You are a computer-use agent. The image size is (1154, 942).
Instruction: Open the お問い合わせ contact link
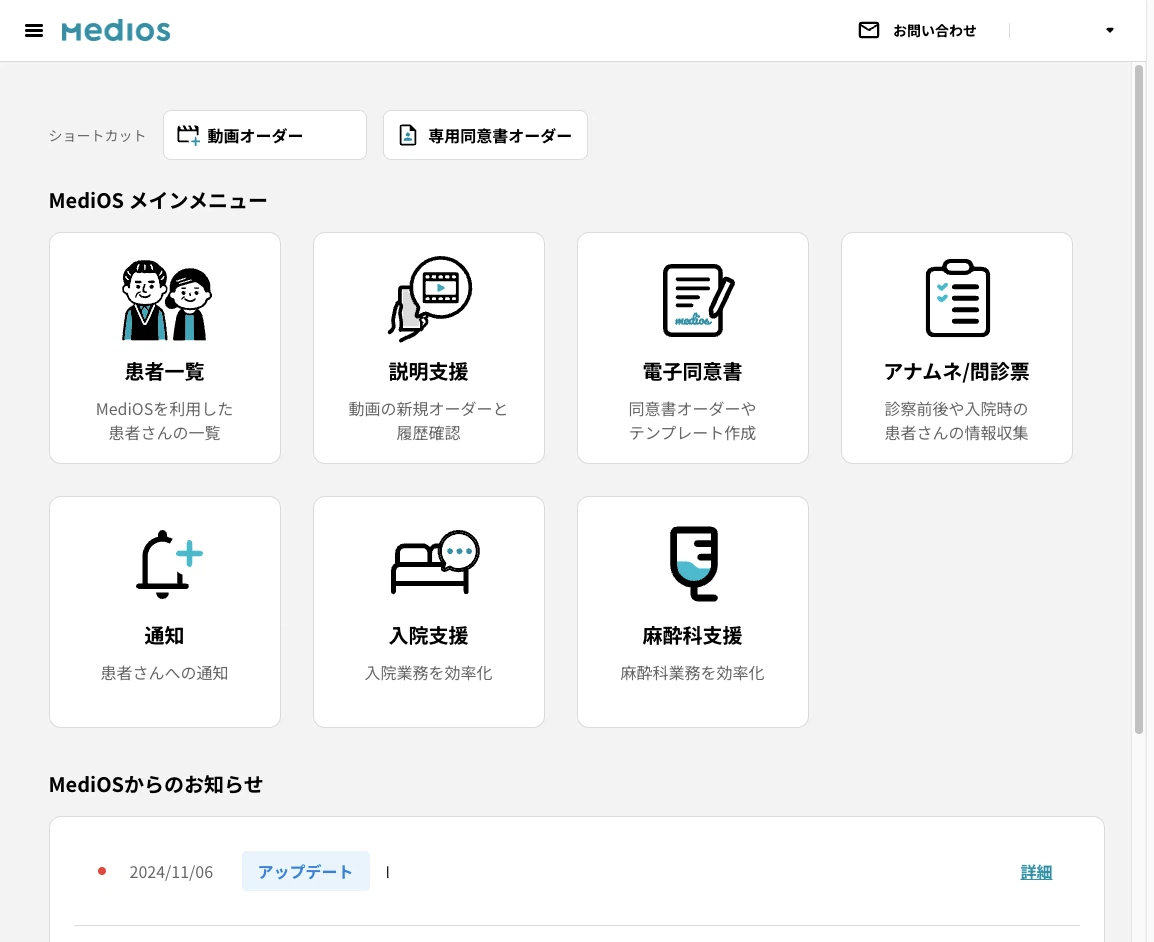point(934,31)
